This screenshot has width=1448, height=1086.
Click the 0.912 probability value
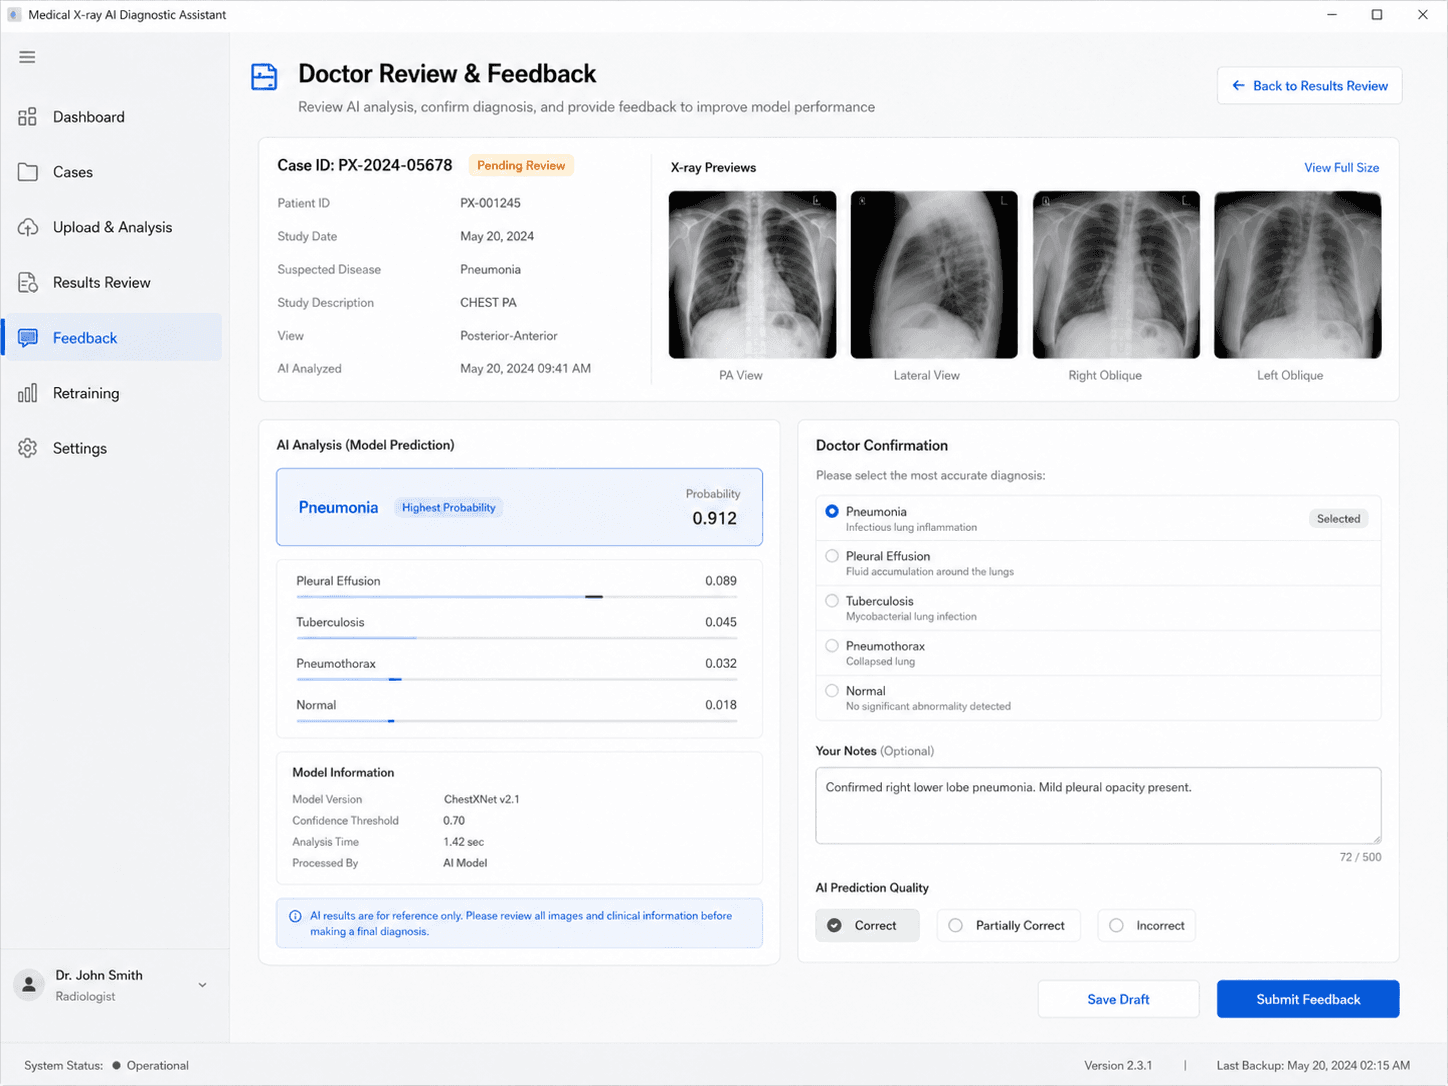coord(714,519)
